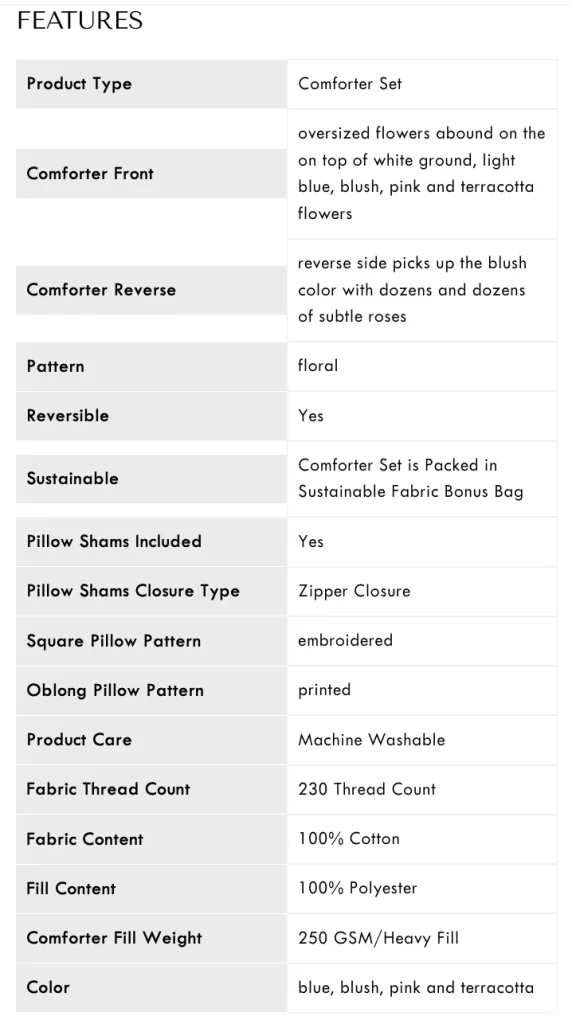Click the 230 Thread Count value
Image resolution: width=572 pixels, height=1024 pixels.
[367, 789]
